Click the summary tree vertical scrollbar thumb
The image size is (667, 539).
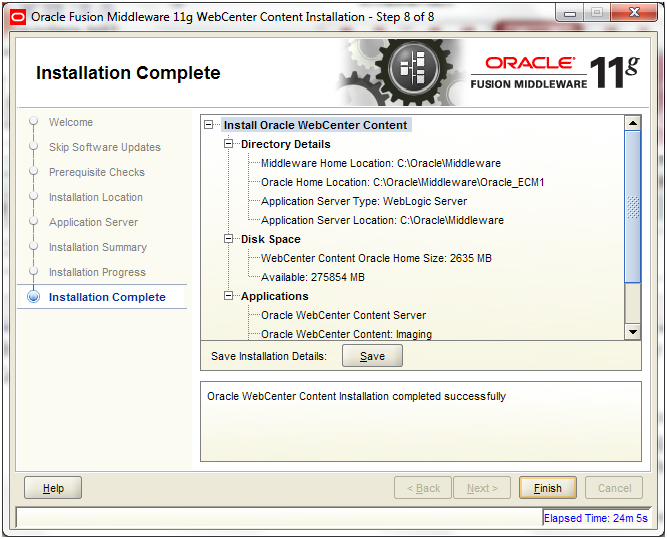633,207
